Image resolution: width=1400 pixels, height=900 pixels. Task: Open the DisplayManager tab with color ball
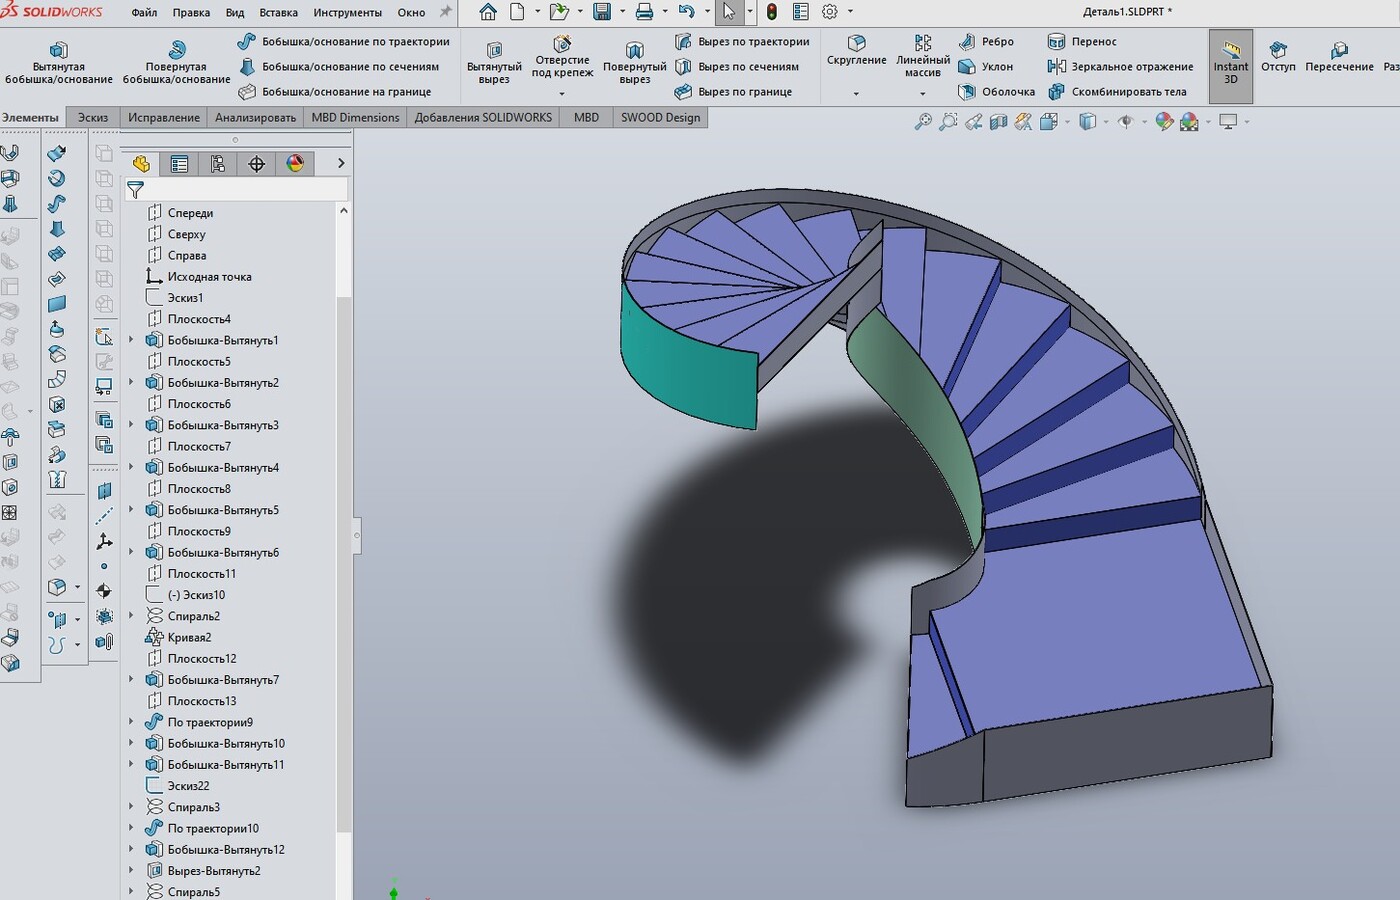[x=295, y=164]
